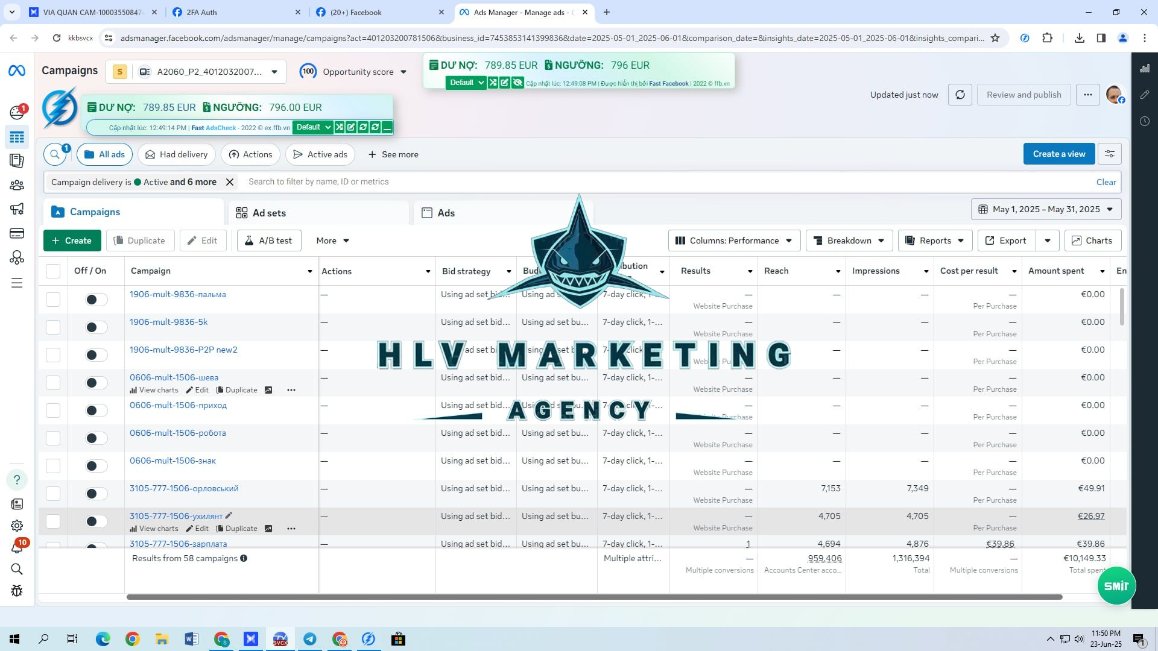Click the Clear filter link
The width and height of the screenshot is (1158, 651).
[x=1106, y=182]
